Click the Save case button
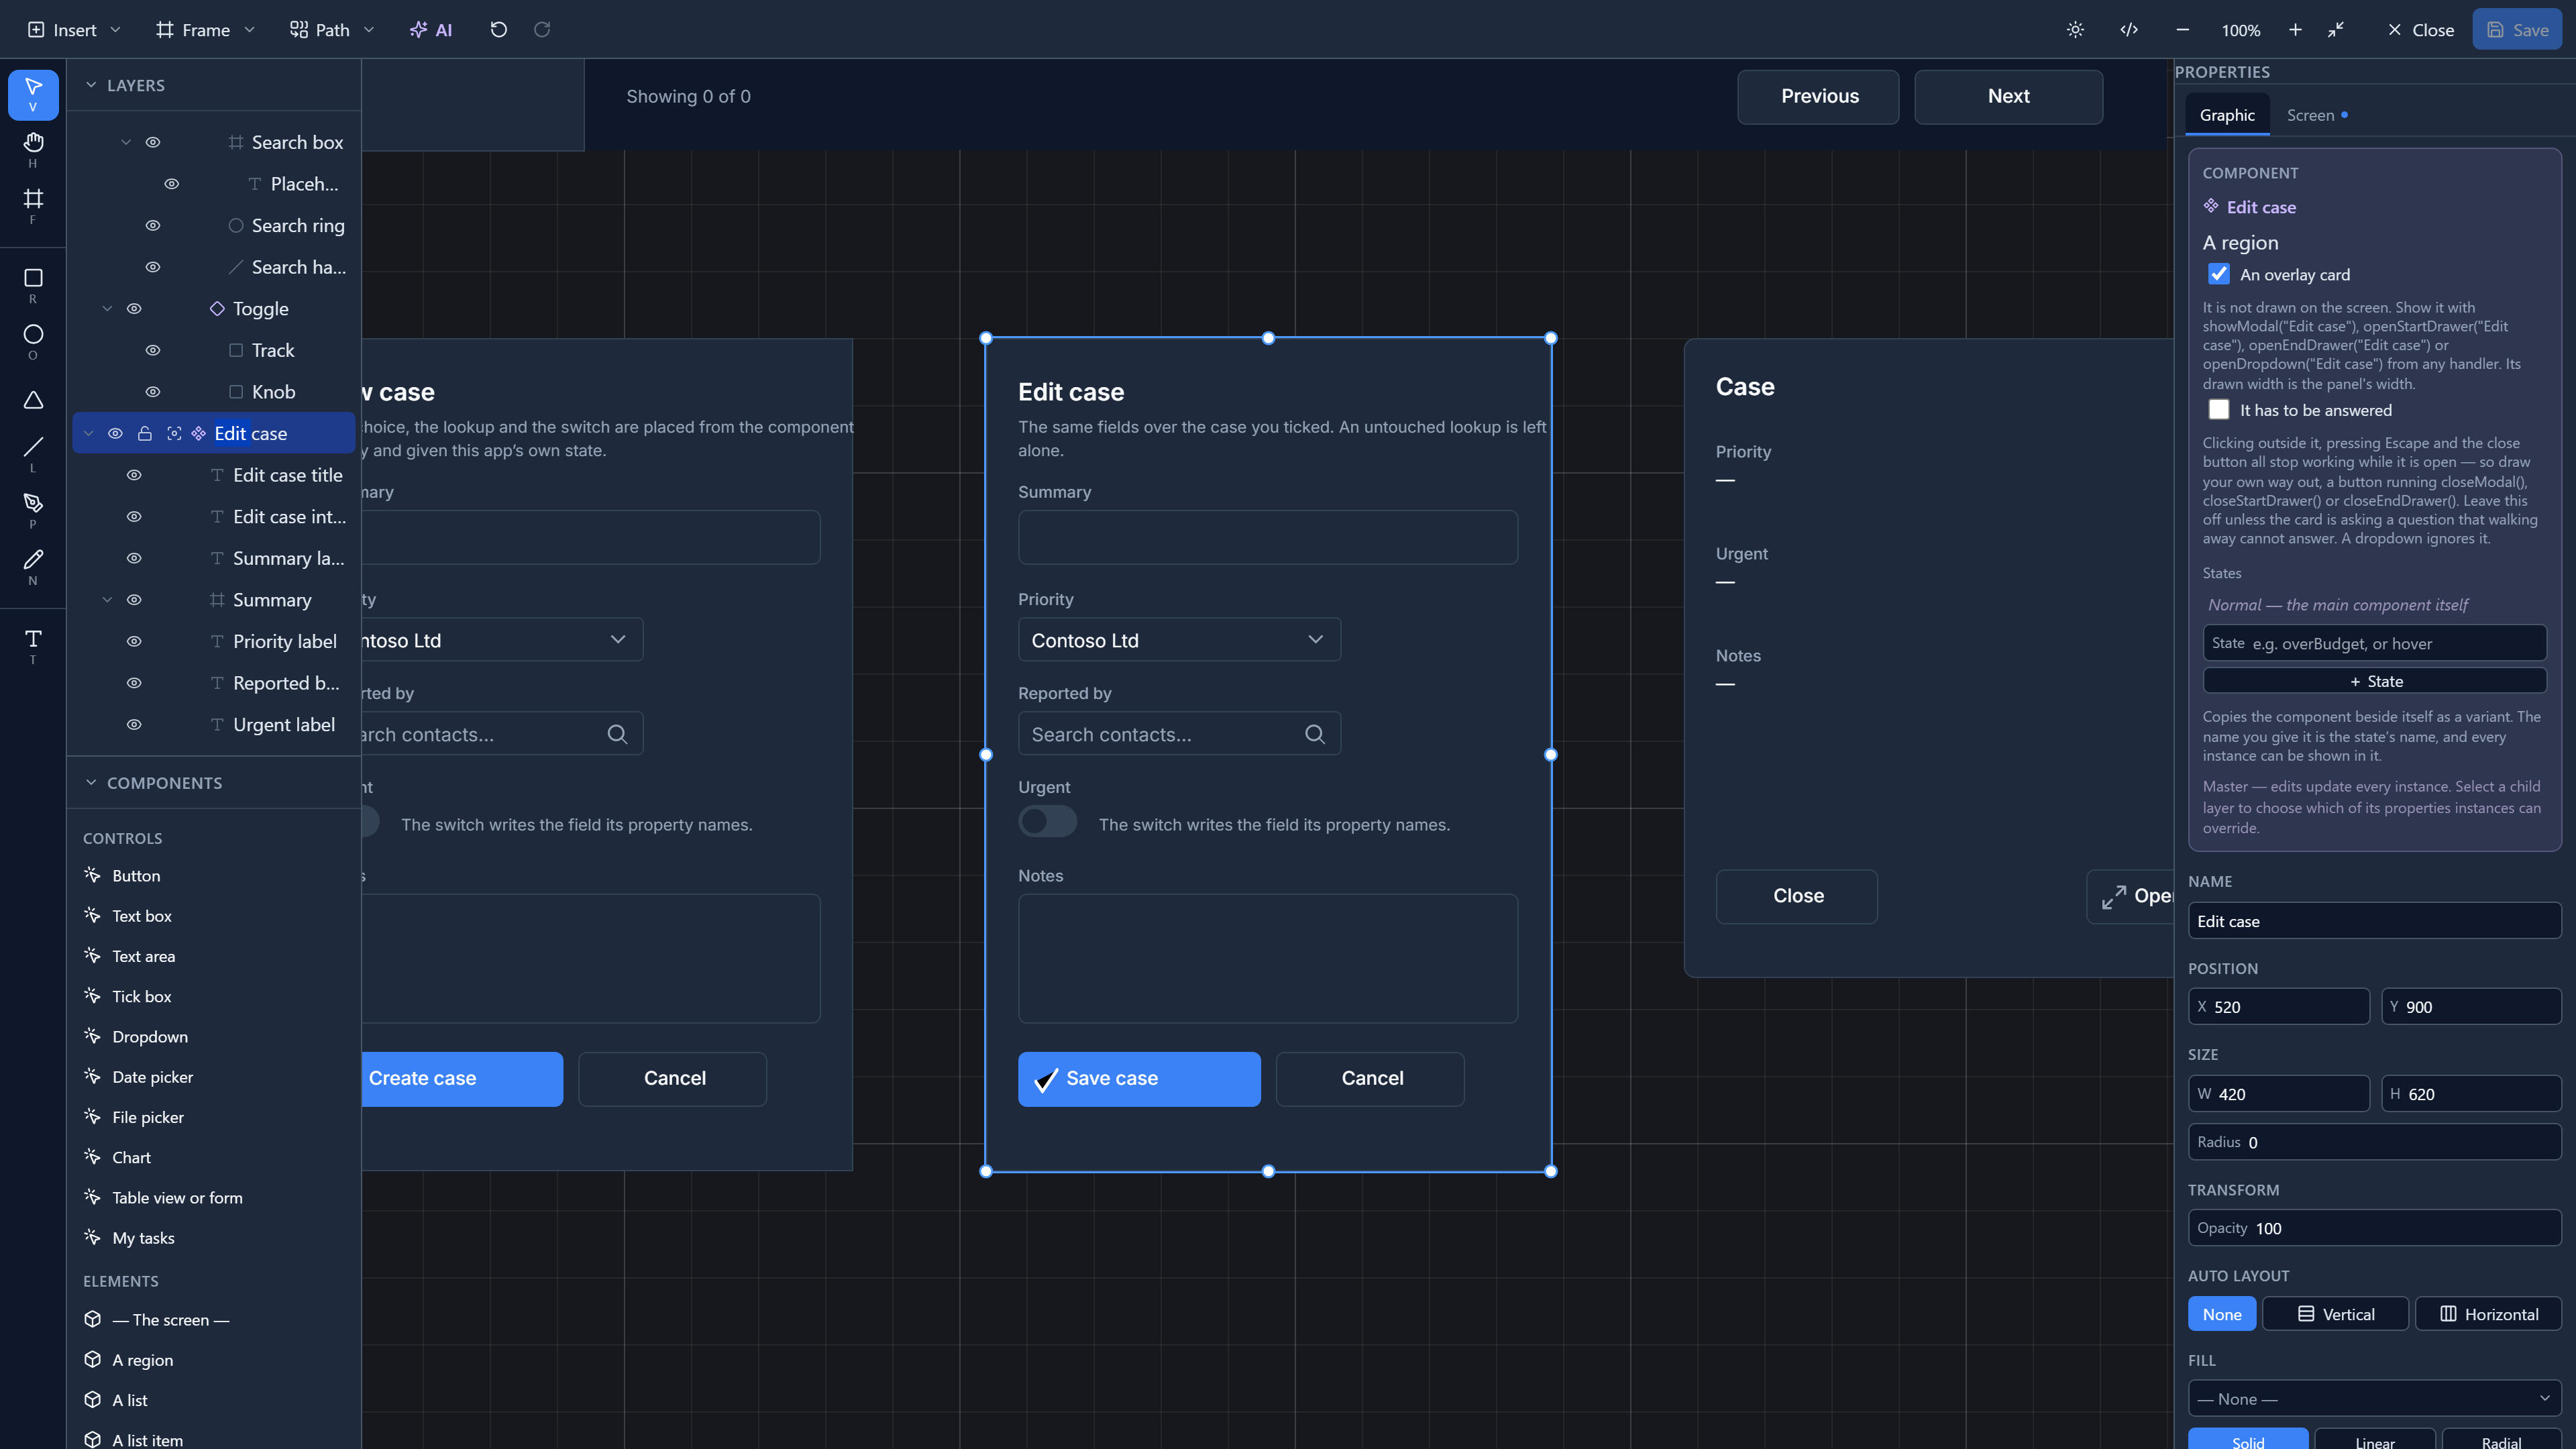 point(1139,1079)
